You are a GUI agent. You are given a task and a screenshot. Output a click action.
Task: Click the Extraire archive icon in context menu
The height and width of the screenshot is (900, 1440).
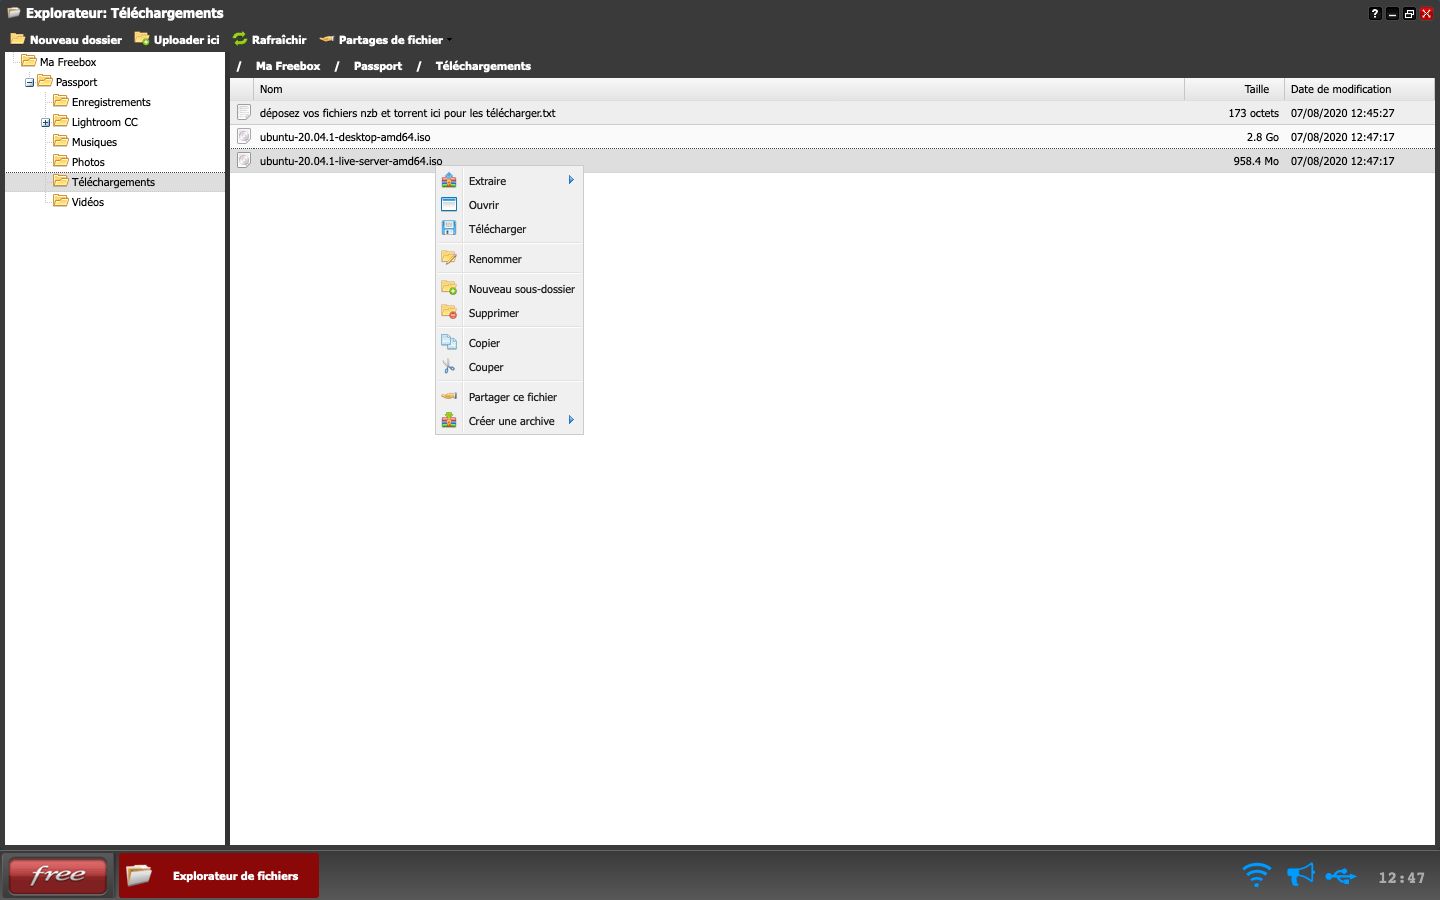(x=449, y=180)
